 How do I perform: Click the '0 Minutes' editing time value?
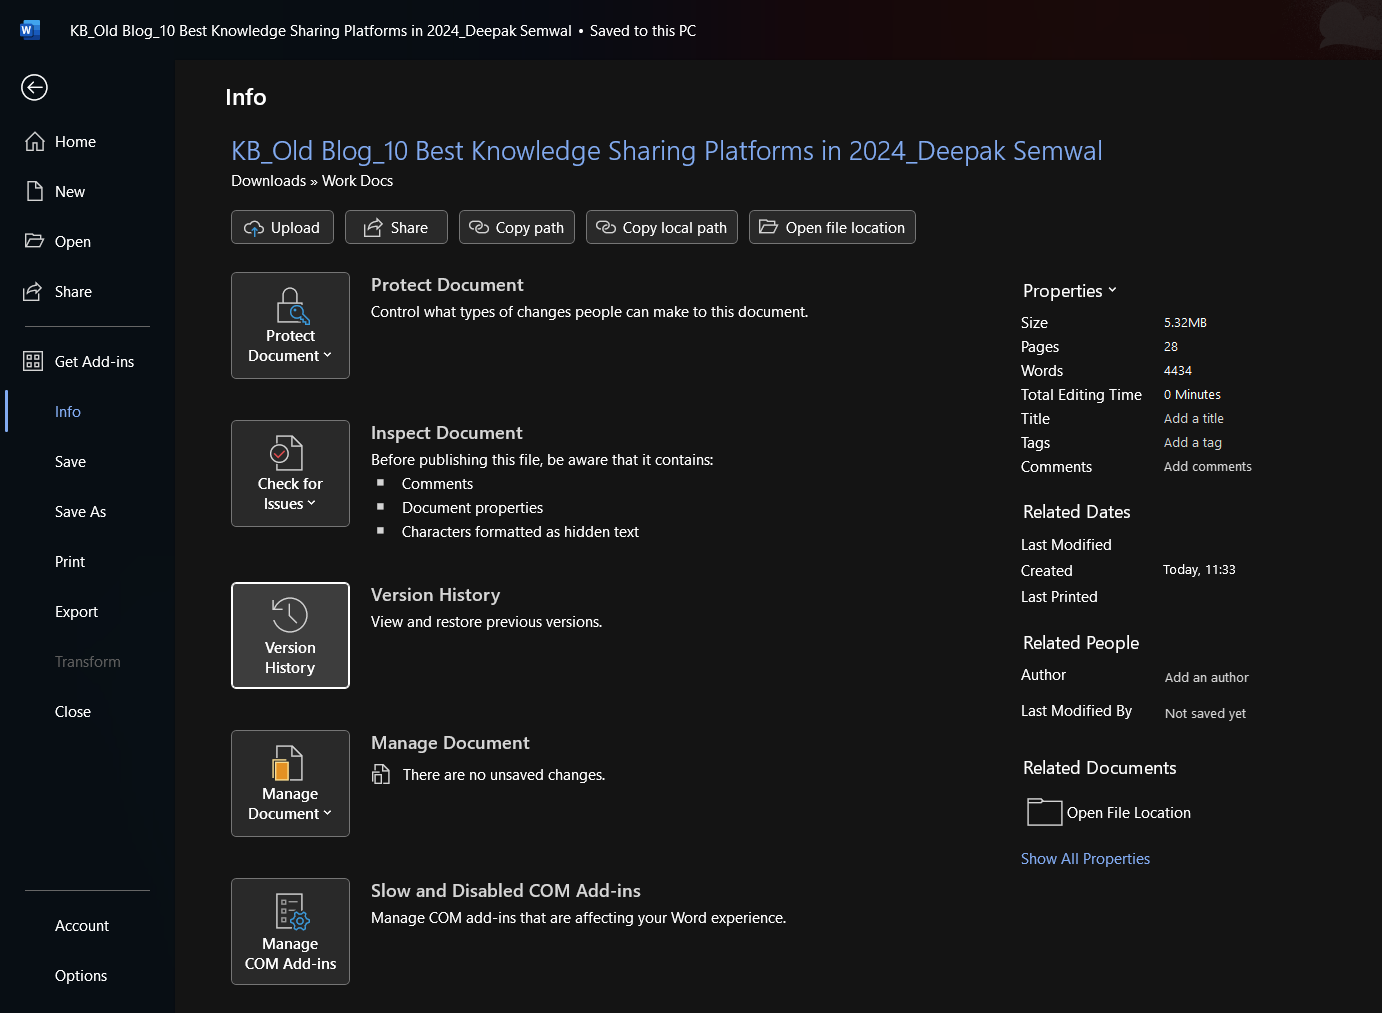1192,395
